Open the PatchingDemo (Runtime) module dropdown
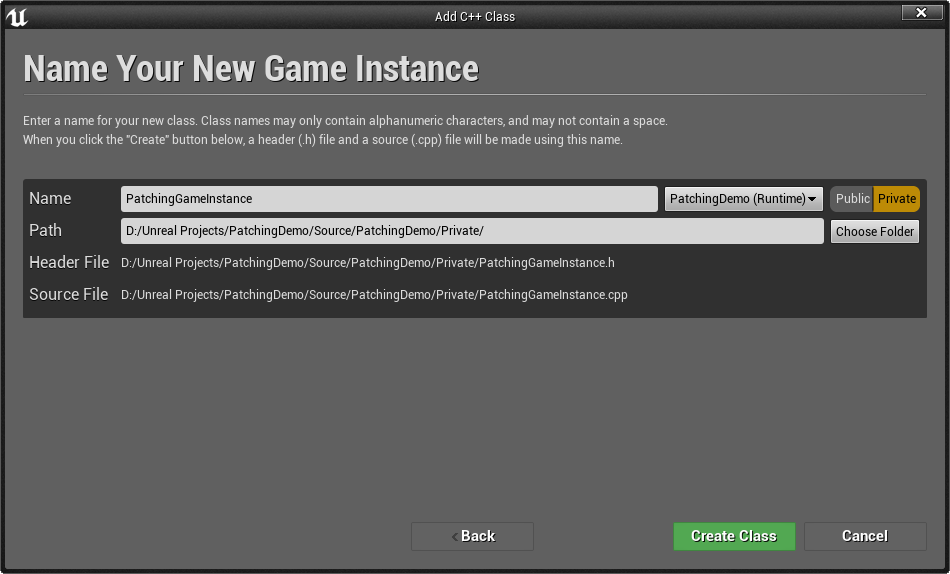The image size is (950, 574). pyautogui.click(x=743, y=199)
